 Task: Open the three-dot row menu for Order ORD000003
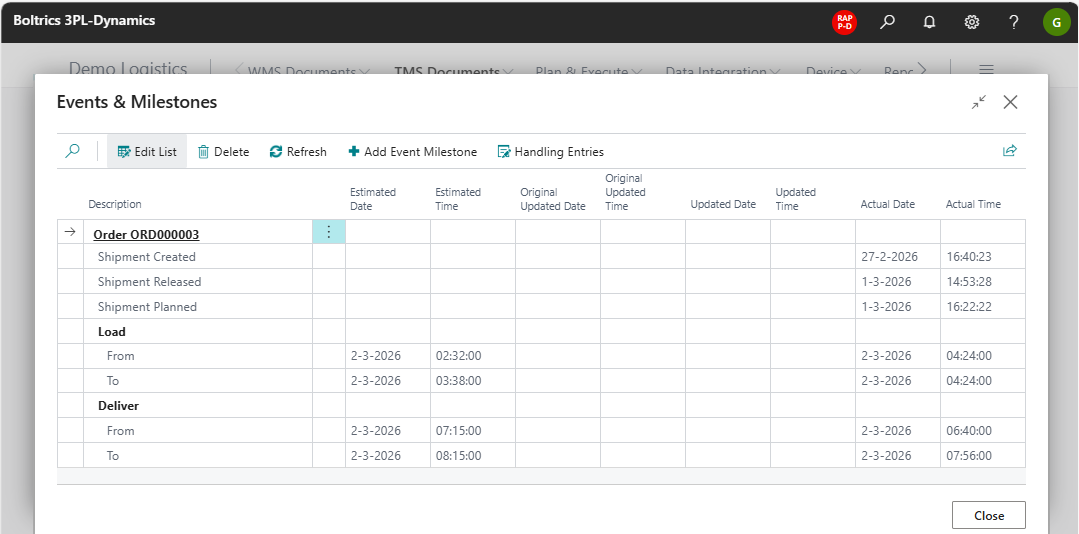329,232
